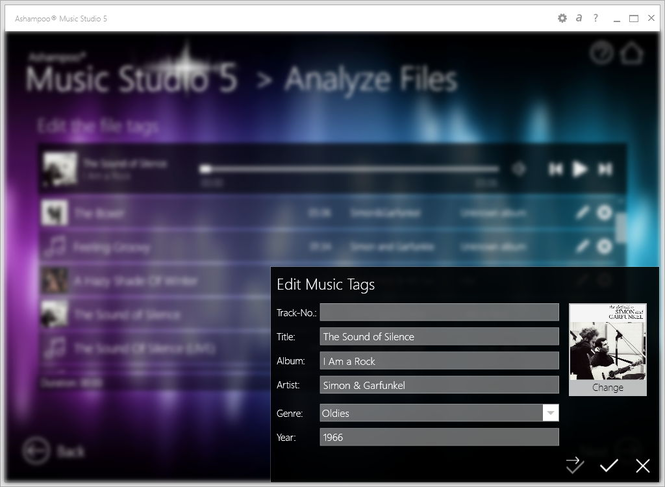Click Year field showing 1966

[x=439, y=437]
